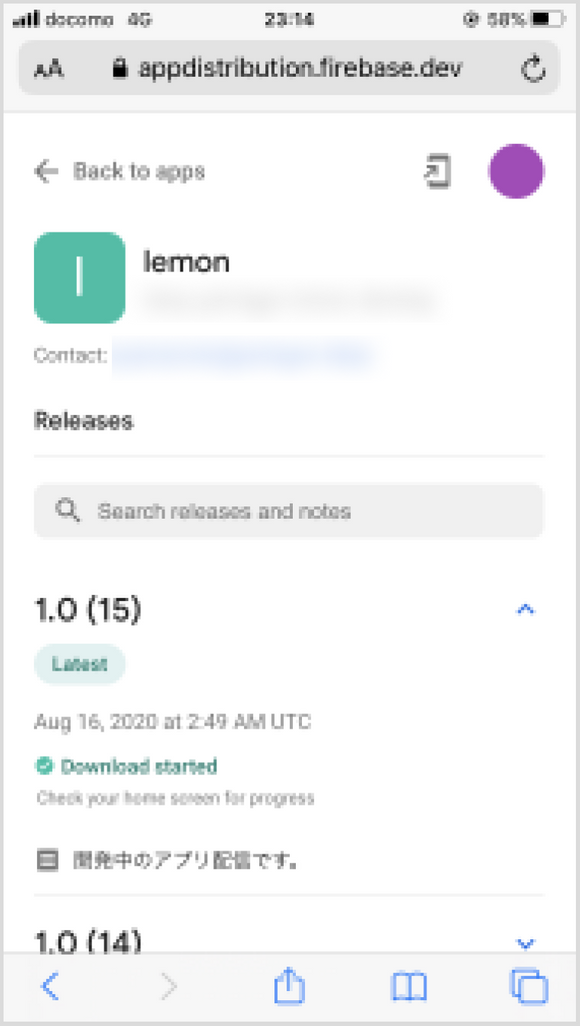Expand the 1.0 (14) release chevron

point(526,943)
